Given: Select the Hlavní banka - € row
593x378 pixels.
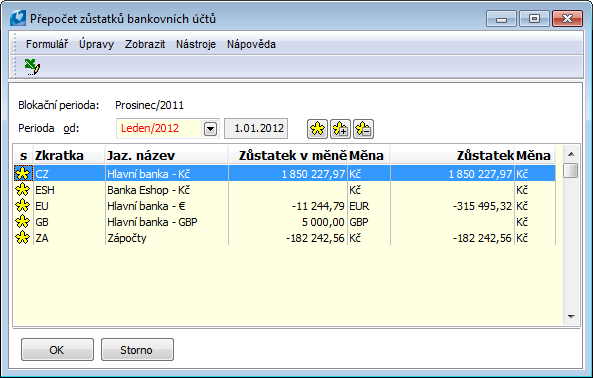Looking at the screenshot, I should (x=284, y=206).
